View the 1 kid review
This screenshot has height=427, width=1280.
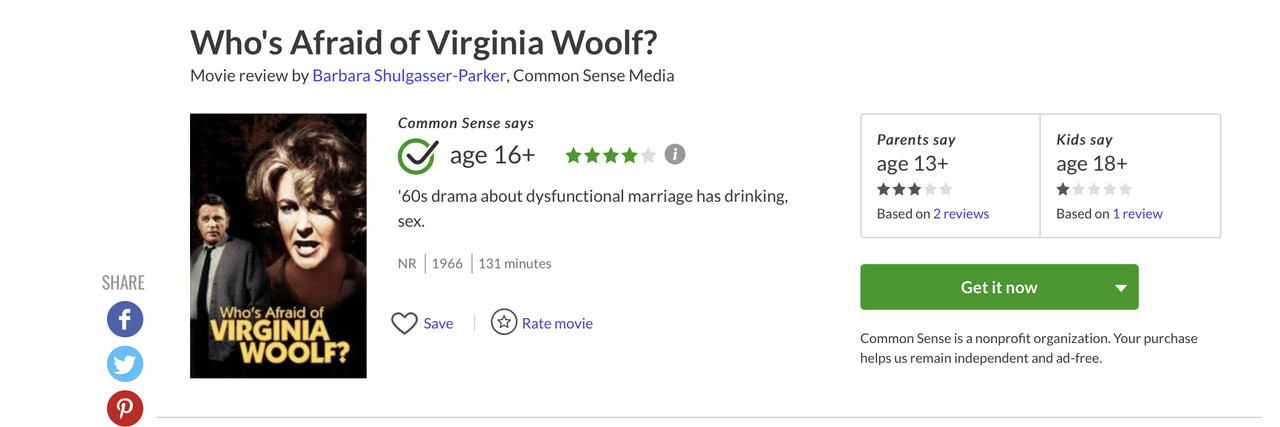click(x=1137, y=213)
